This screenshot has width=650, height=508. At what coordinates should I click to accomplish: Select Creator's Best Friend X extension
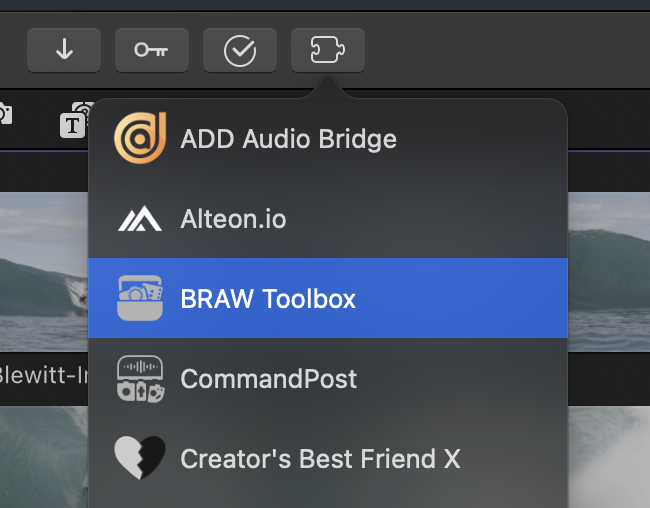click(x=320, y=459)
